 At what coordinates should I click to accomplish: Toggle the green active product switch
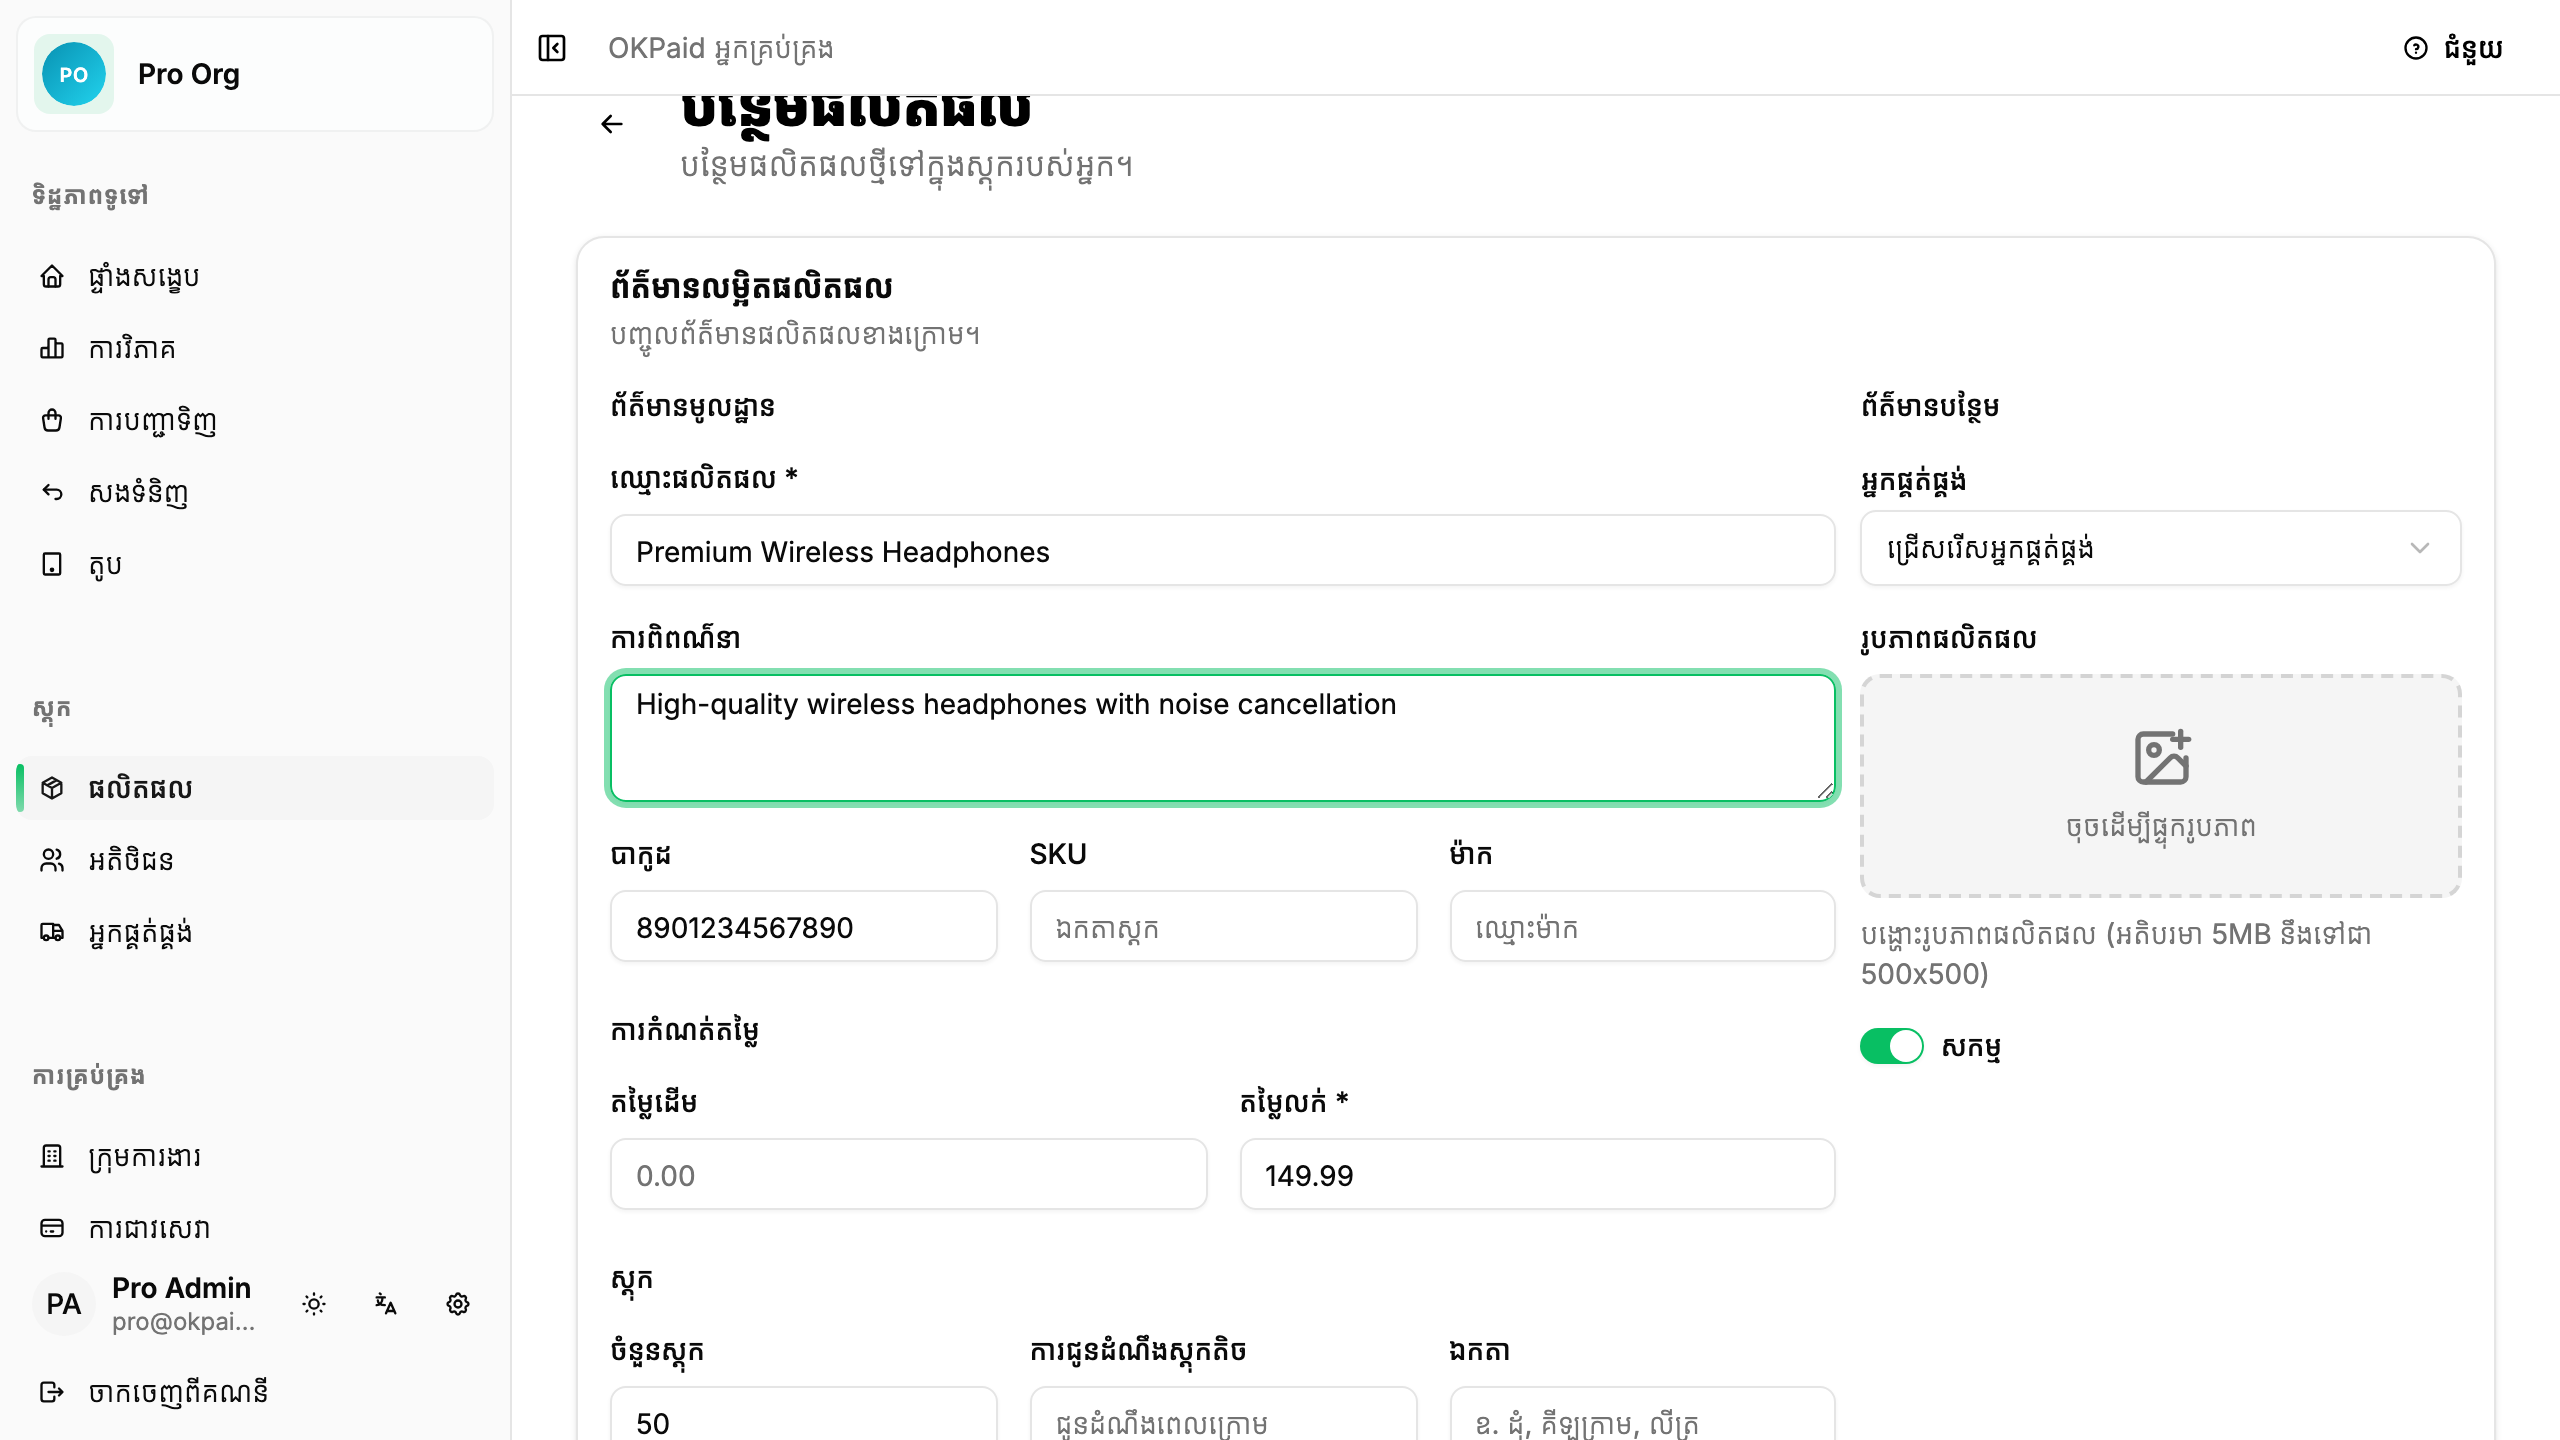(1892, 1046)
